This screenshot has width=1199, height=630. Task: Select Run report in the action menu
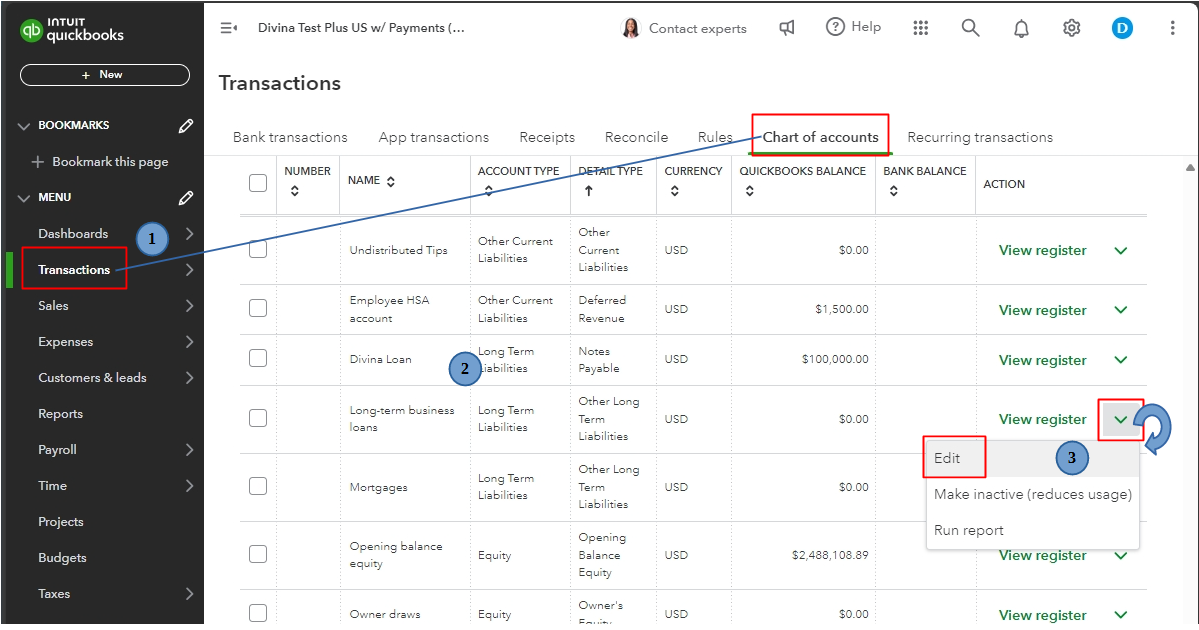[x=968, y=530]
